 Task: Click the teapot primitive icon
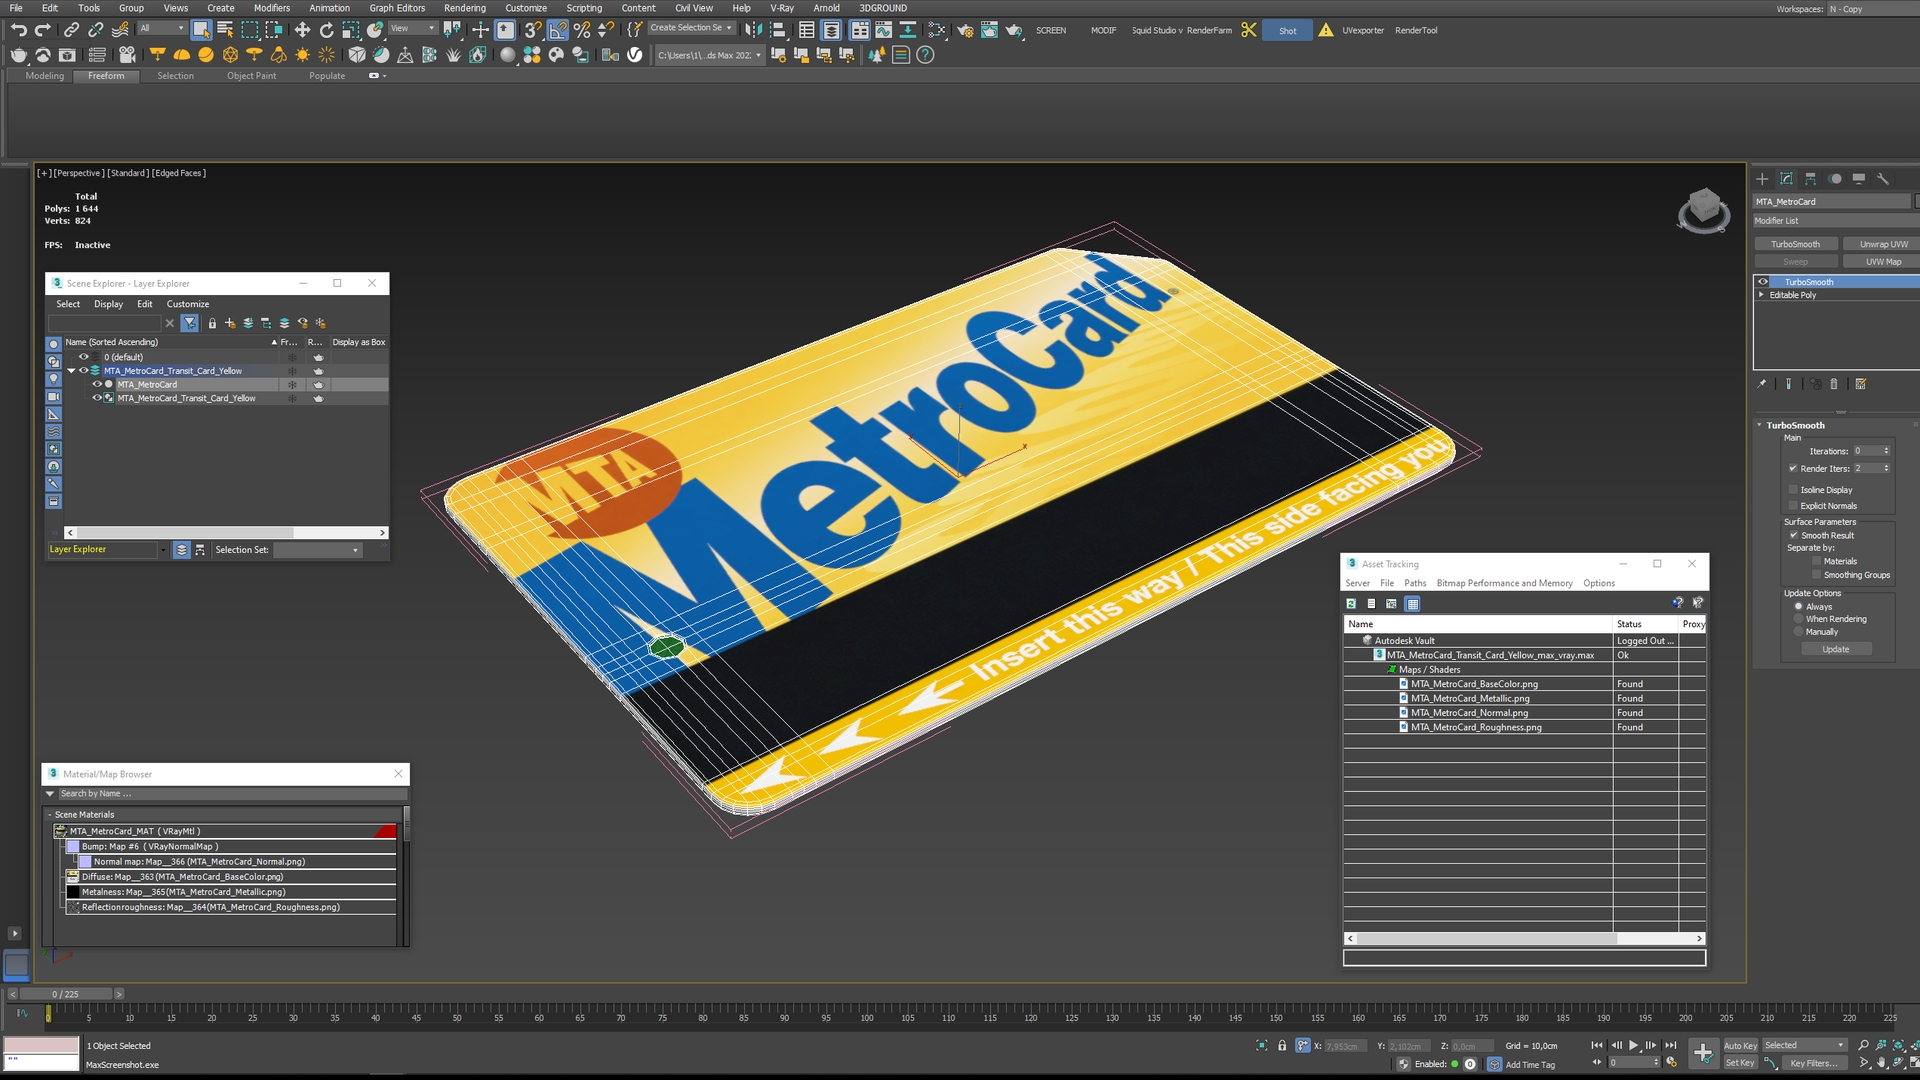[x=19, y=55]
